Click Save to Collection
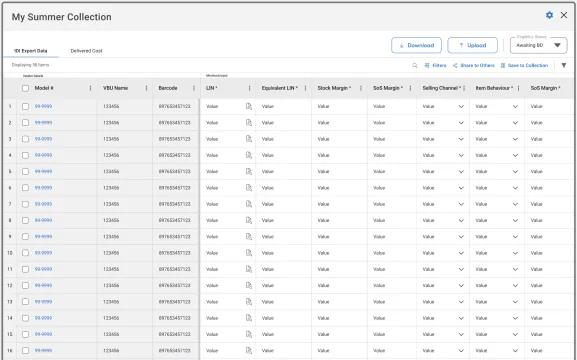The width and height of the screenshot is (577, 360). [x=524, y=66]
